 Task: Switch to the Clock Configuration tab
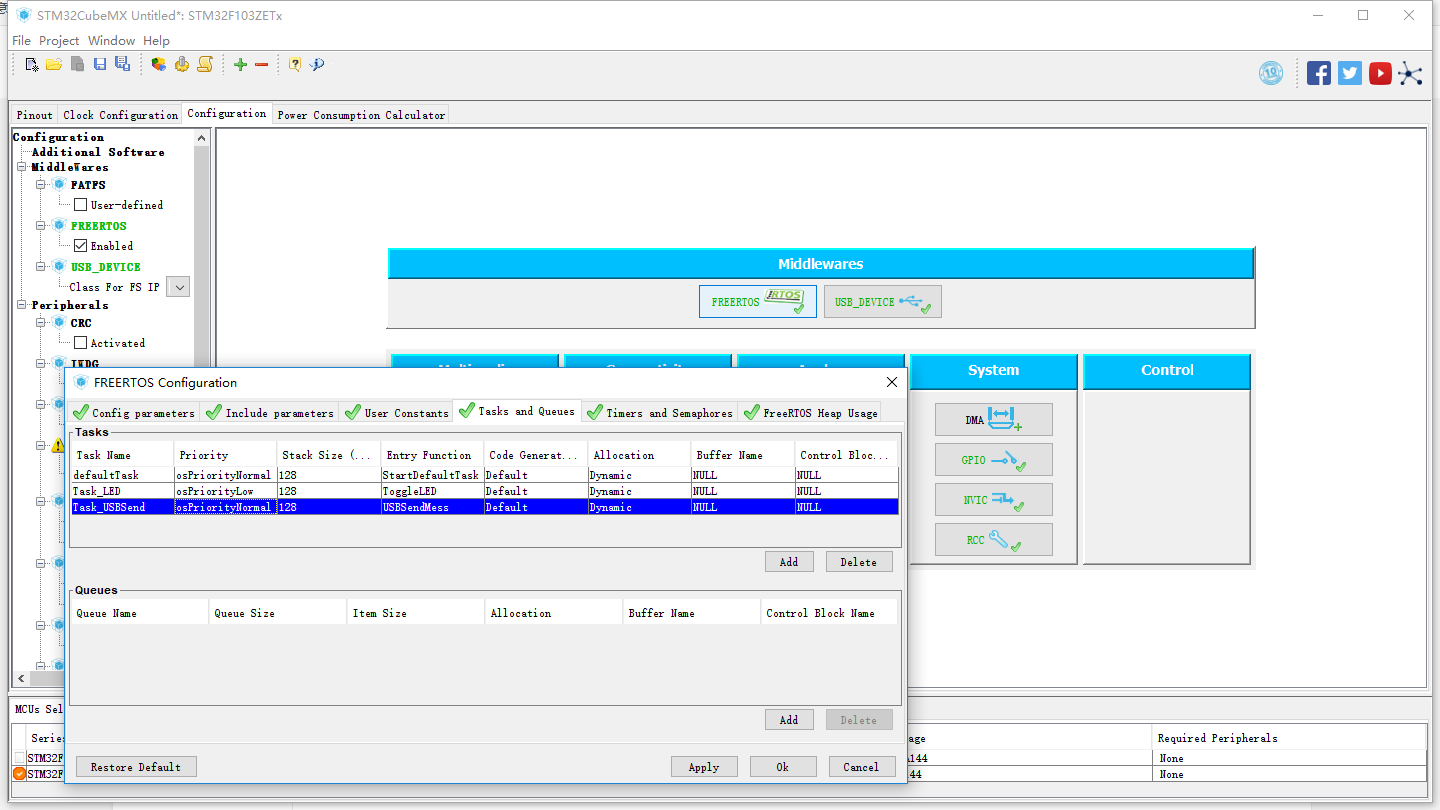pos(120,115)
